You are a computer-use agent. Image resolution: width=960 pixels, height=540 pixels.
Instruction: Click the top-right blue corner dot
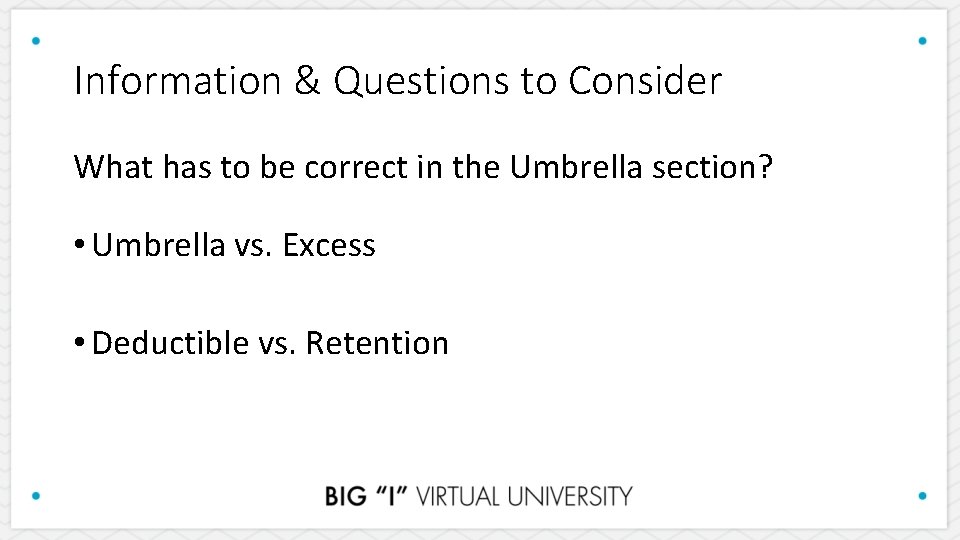pyautogui.click(x=922, y=41)
